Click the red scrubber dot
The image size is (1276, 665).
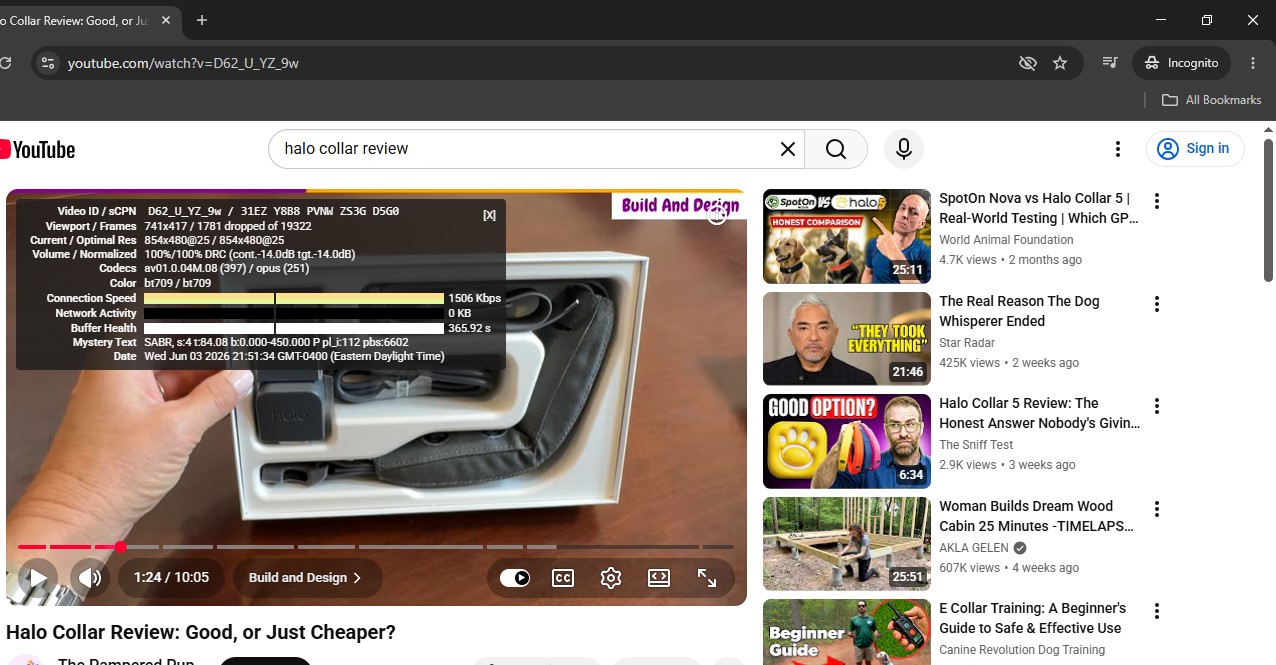click(120, 547)
